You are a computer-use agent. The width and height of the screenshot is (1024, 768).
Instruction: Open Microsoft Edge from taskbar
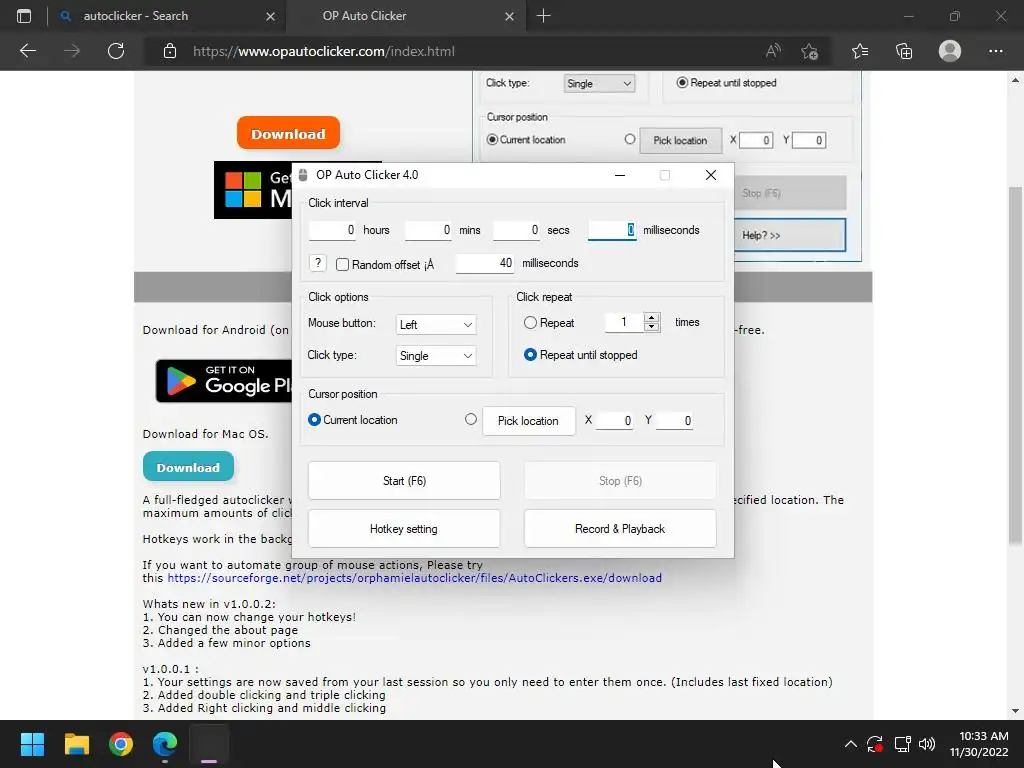tap(165, 744)
